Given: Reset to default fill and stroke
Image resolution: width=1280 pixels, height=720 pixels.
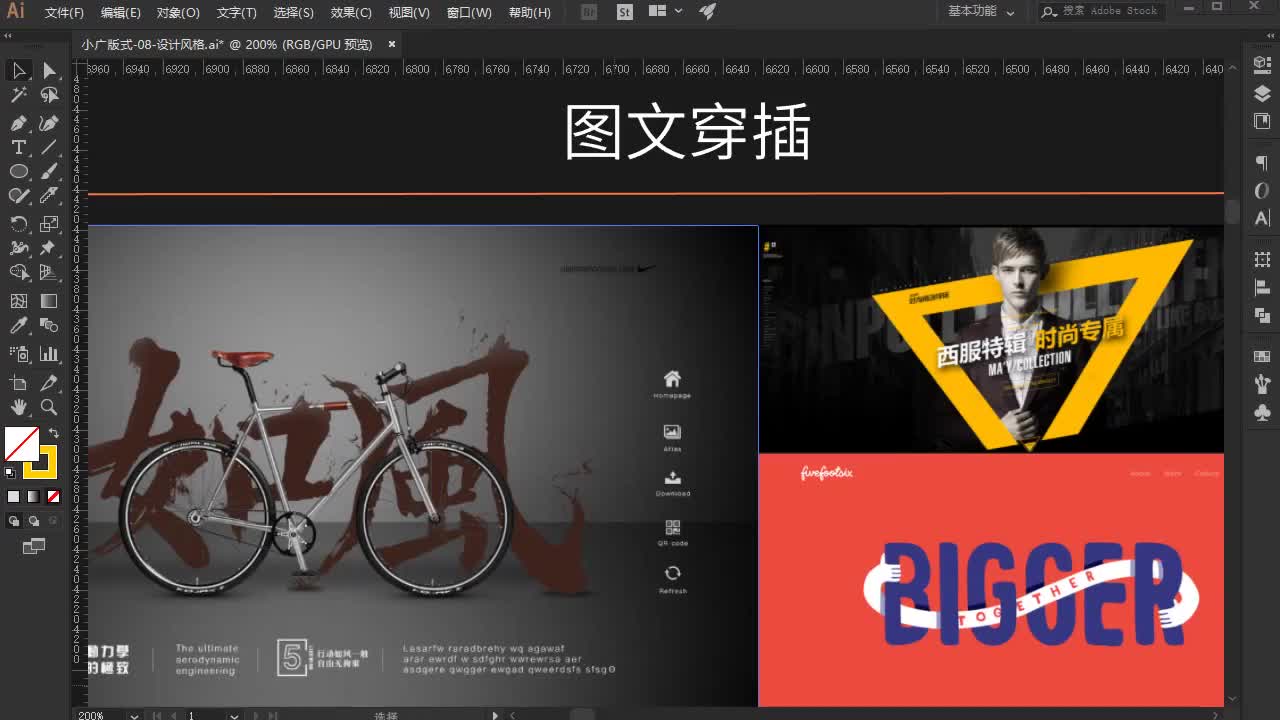Looking at the screenshot, I should point(10,472).
